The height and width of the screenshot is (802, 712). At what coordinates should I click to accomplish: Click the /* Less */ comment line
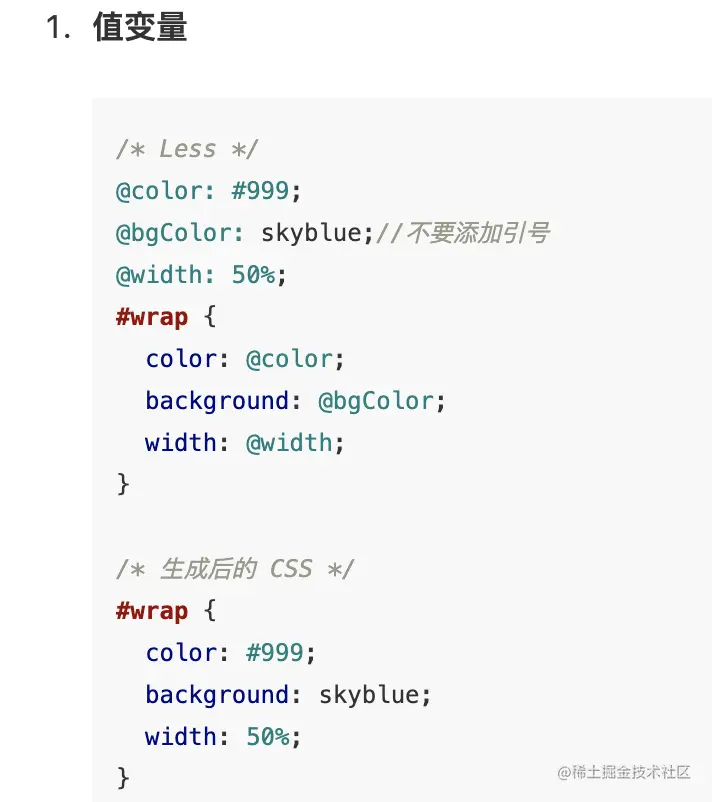(x=187, y=149)
